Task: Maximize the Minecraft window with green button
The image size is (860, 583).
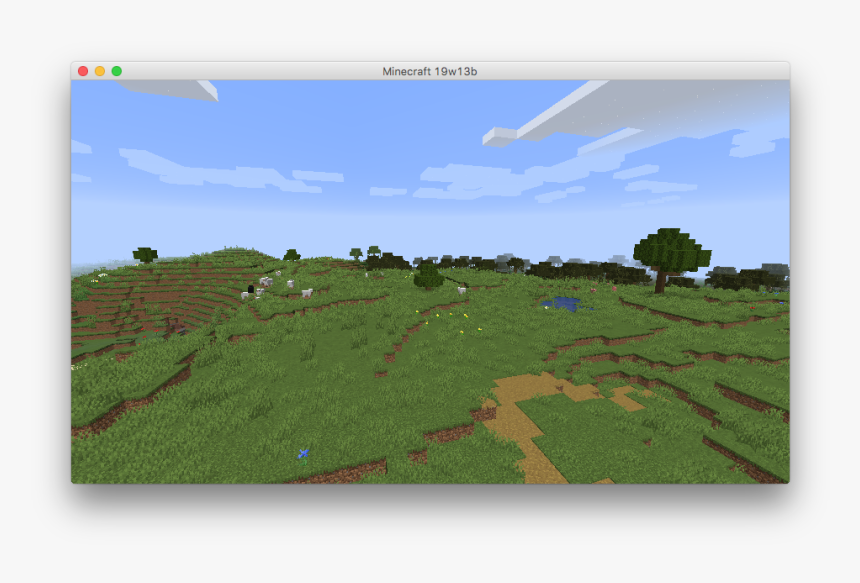Action: click(117, 71)
